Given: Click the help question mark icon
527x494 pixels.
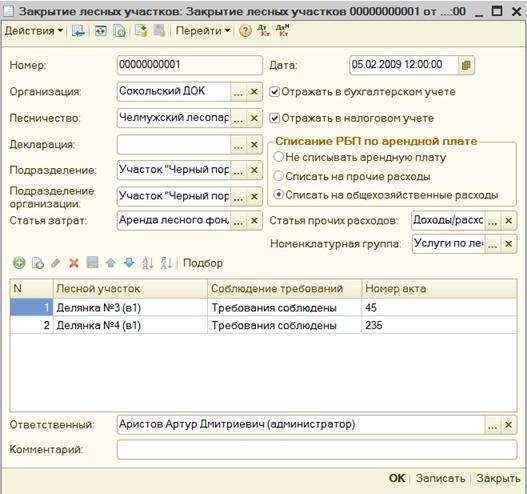Looking at the screenshot, I should pos(245,31).
